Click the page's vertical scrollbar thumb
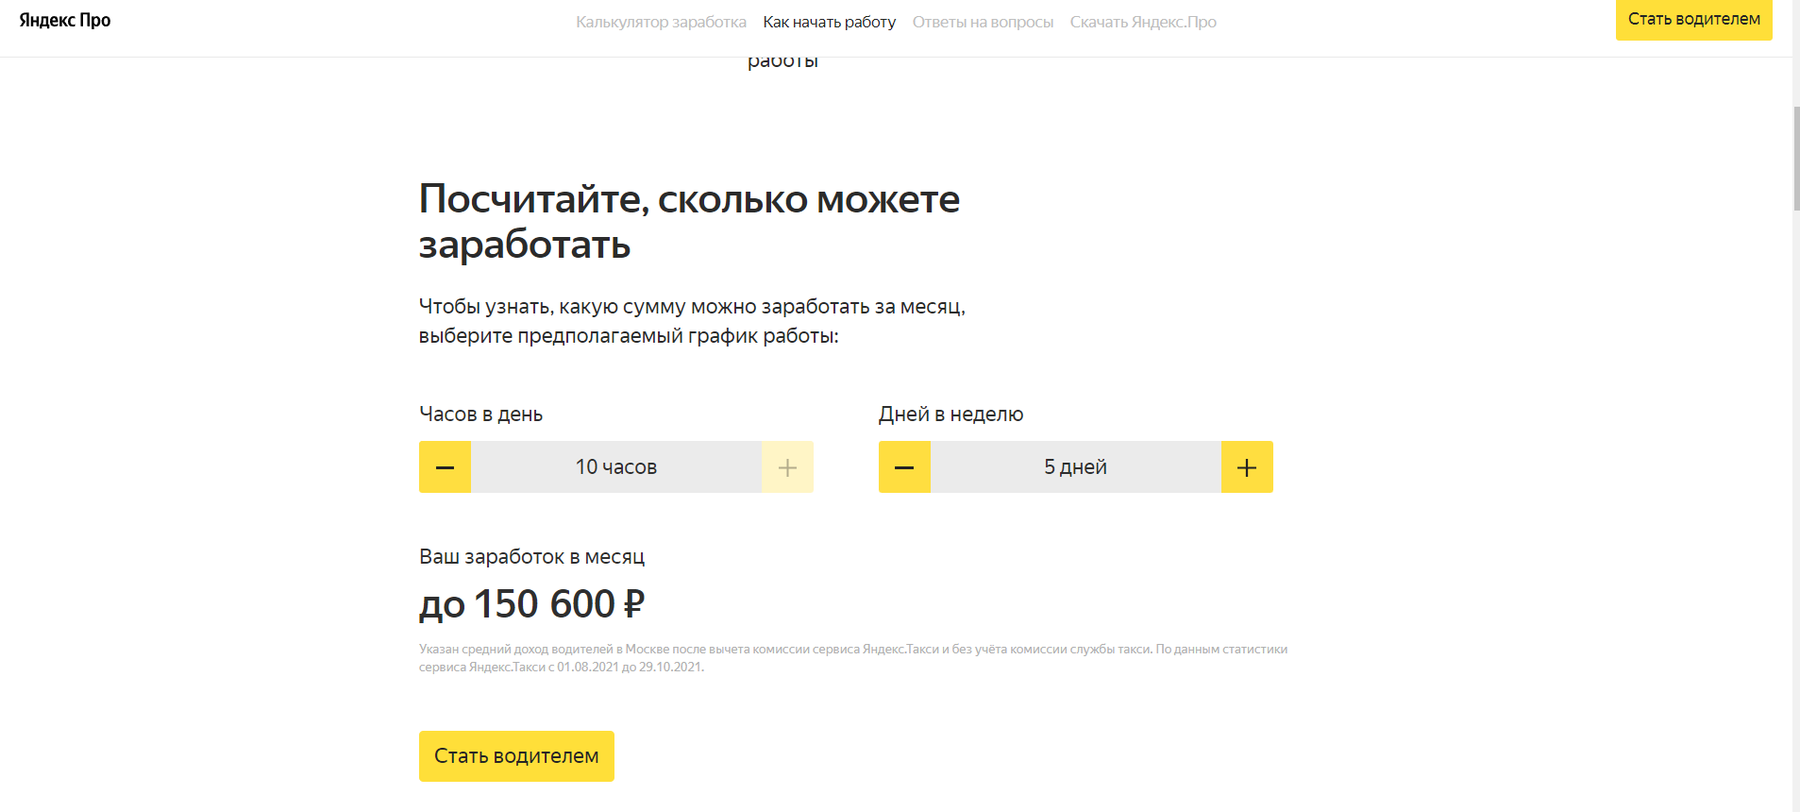The image size is (1800, 812). 1795,158
